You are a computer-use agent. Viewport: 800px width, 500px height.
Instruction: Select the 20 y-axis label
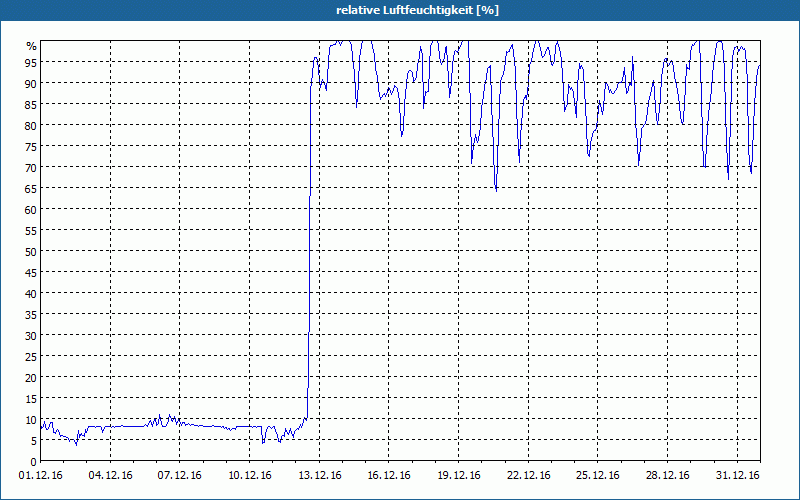click(x=31, y=378)
